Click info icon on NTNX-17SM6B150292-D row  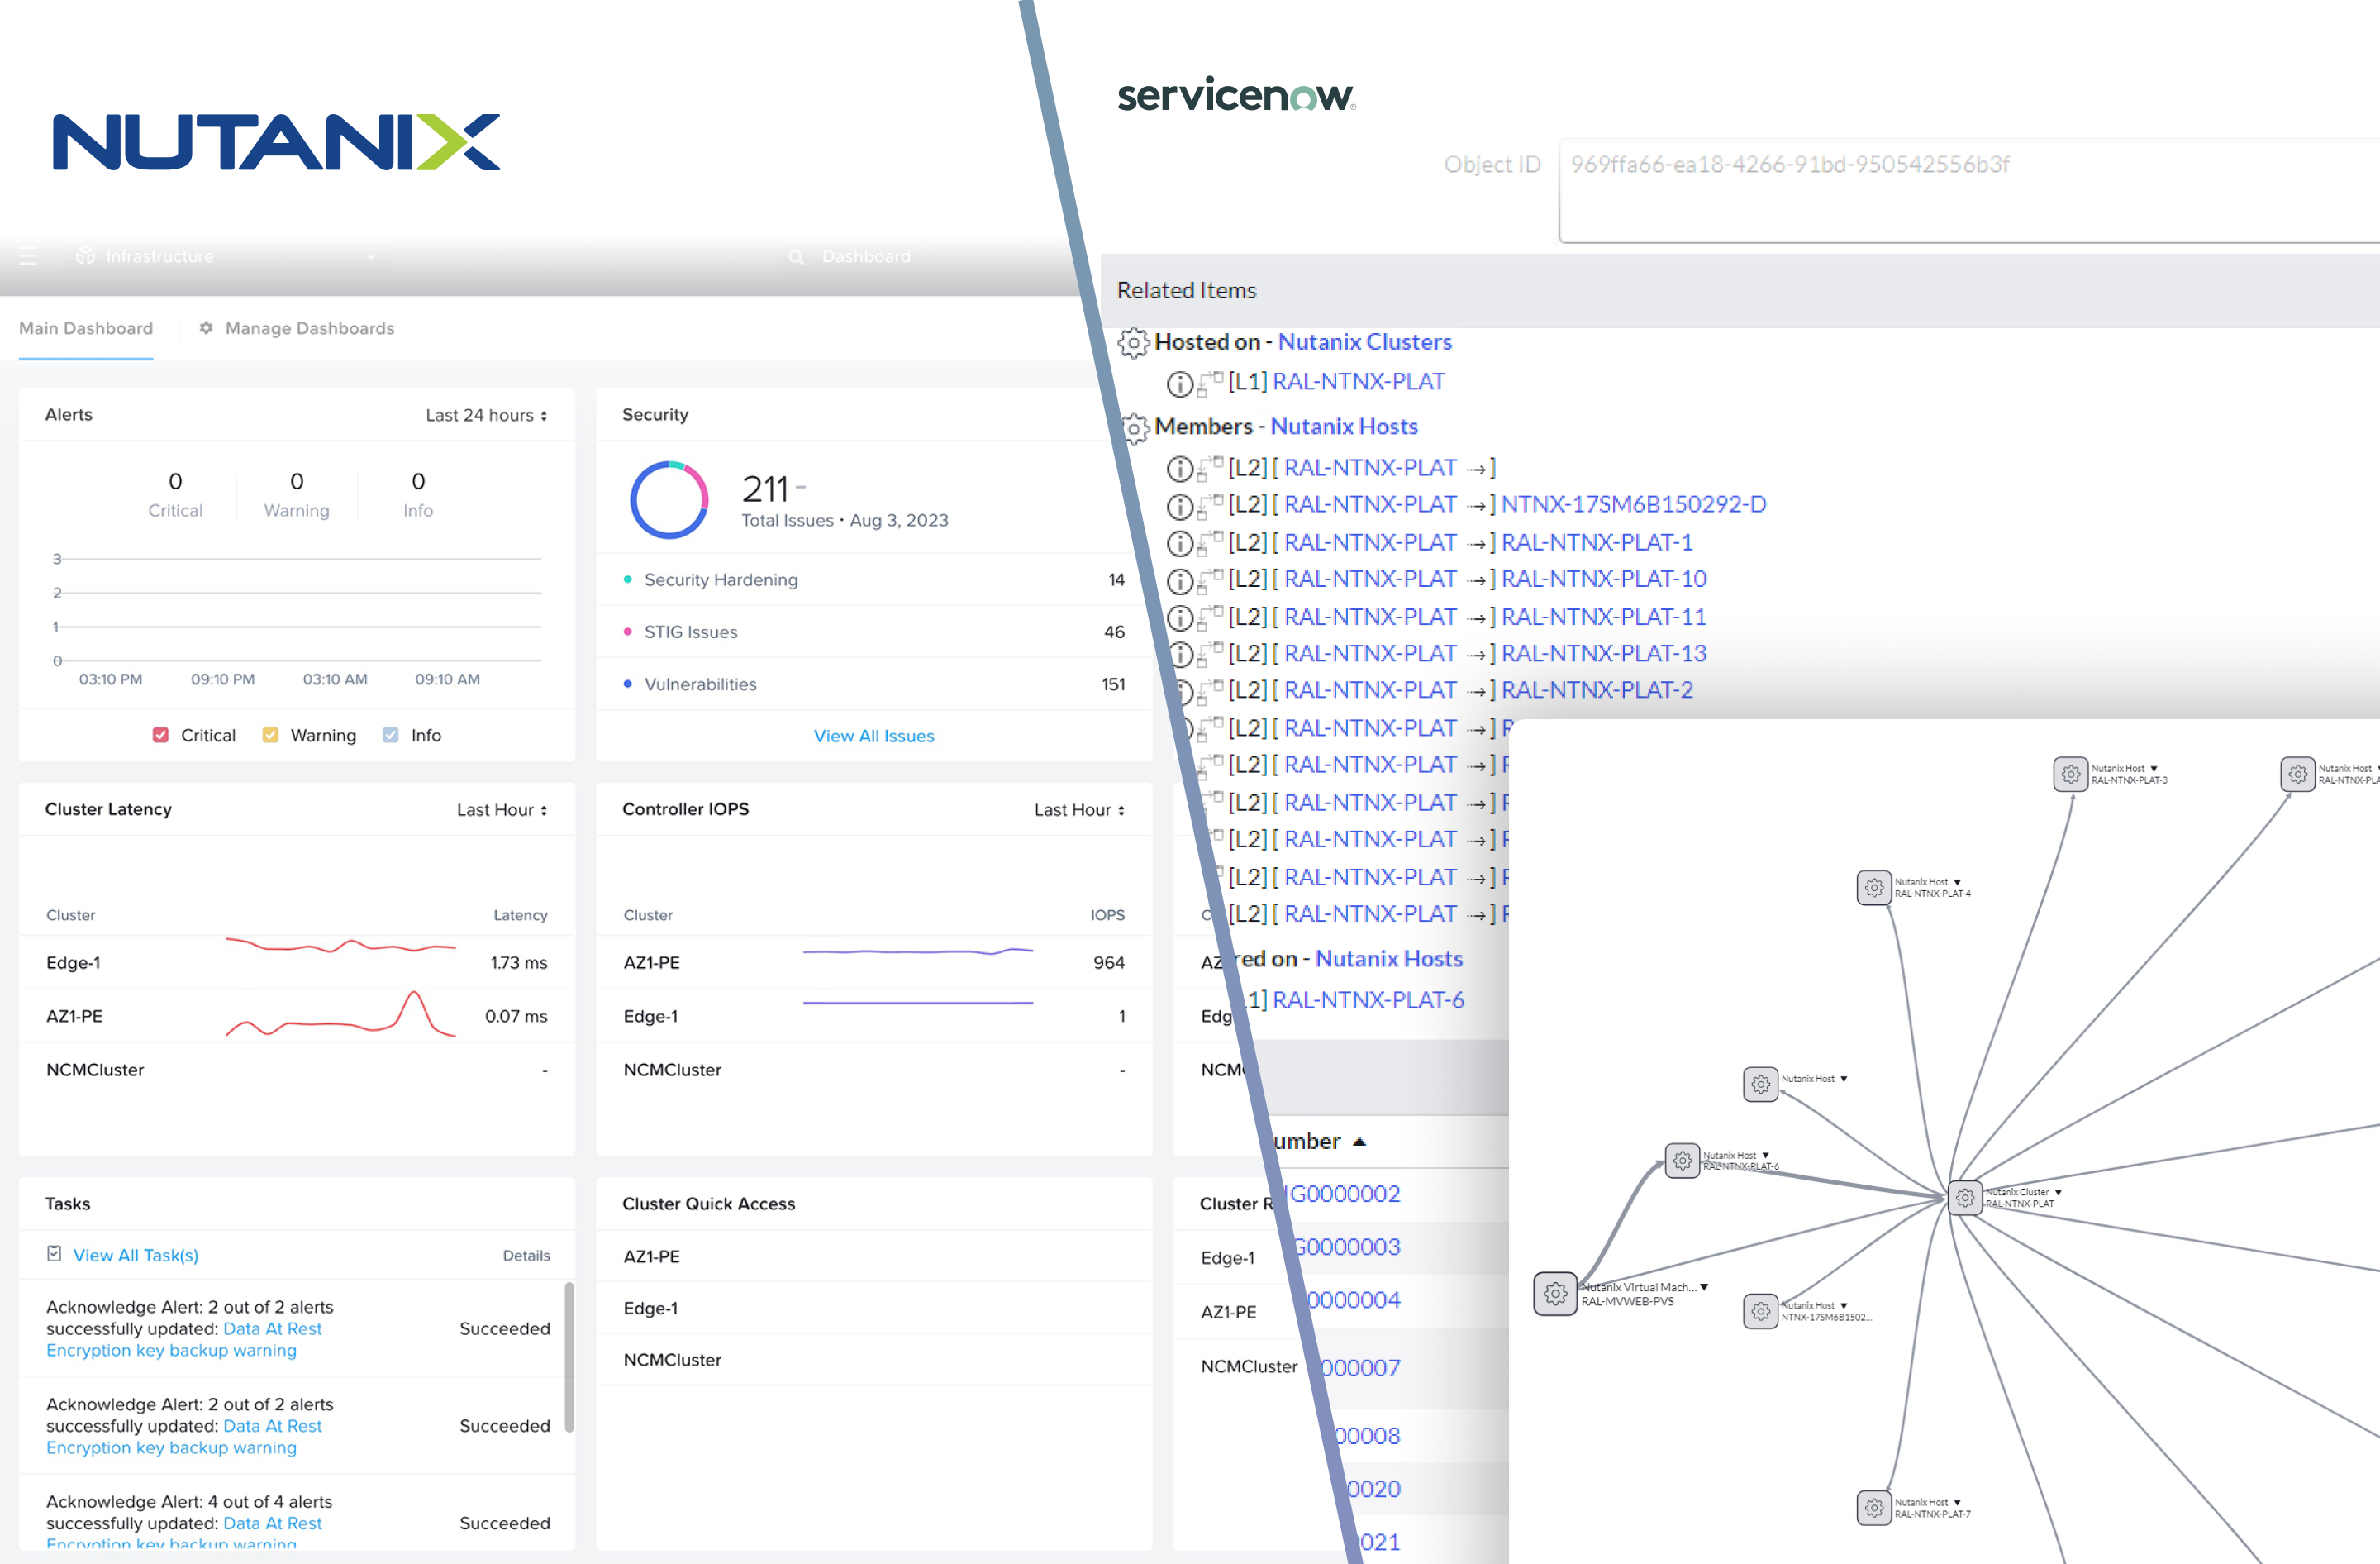tap(1180, 506)
